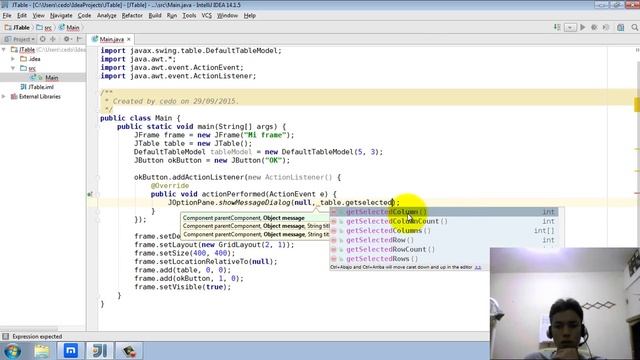Place cursor on frame.setVisible(true) line
640x360 pixels.
182,287
